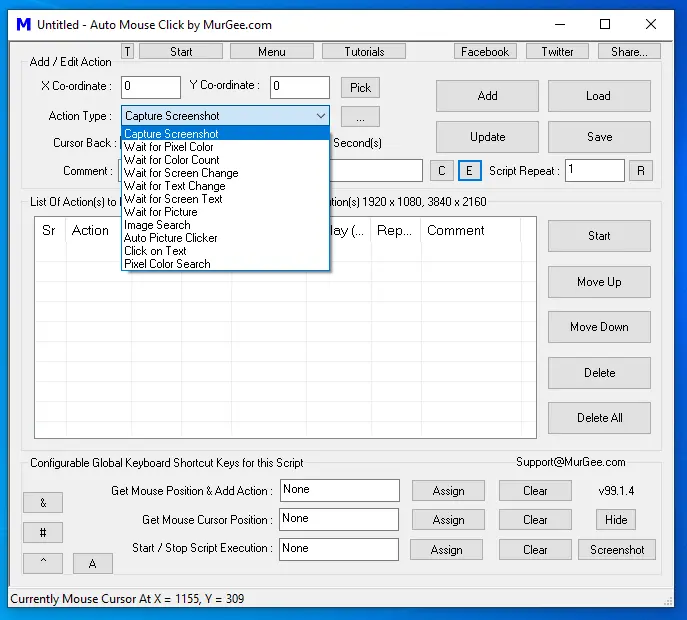The image size is (687, 620).
Task: Click the E button next to Comment
Action: tap(469, 170)
